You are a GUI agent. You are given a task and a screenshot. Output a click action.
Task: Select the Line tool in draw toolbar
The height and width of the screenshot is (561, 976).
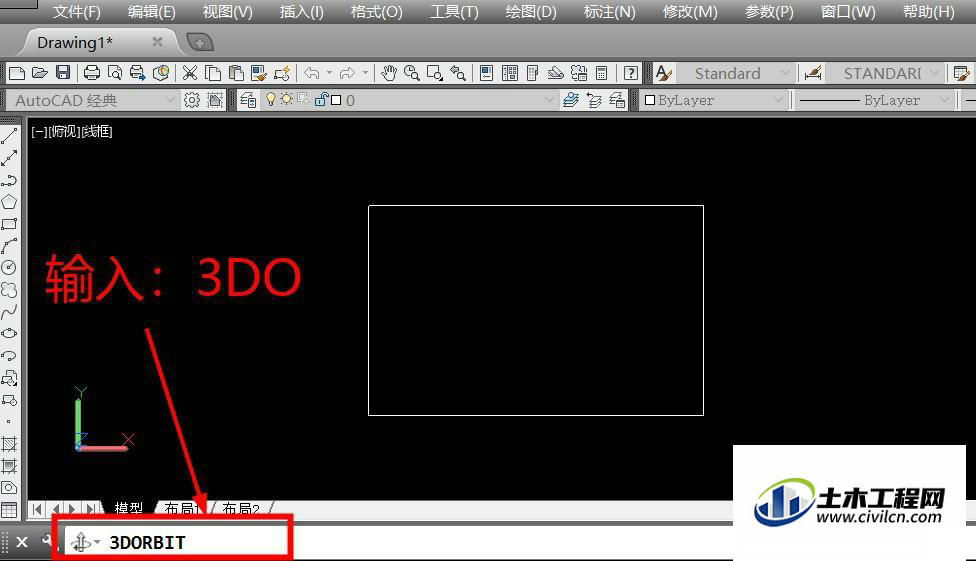(9, 135)
